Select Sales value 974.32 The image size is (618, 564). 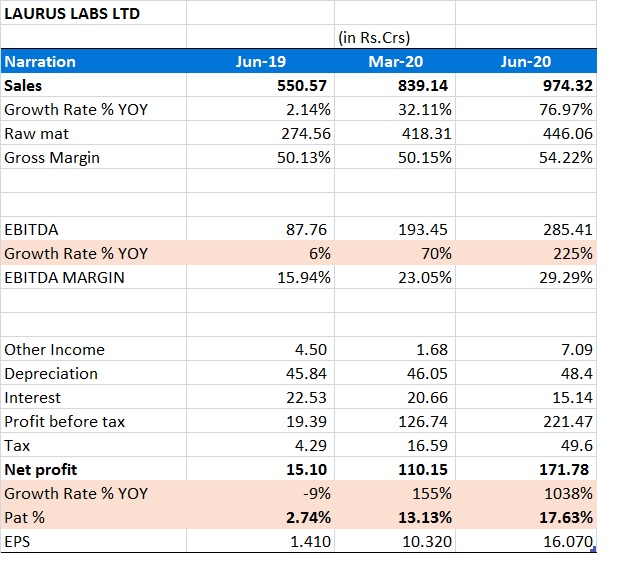(526, 86)
